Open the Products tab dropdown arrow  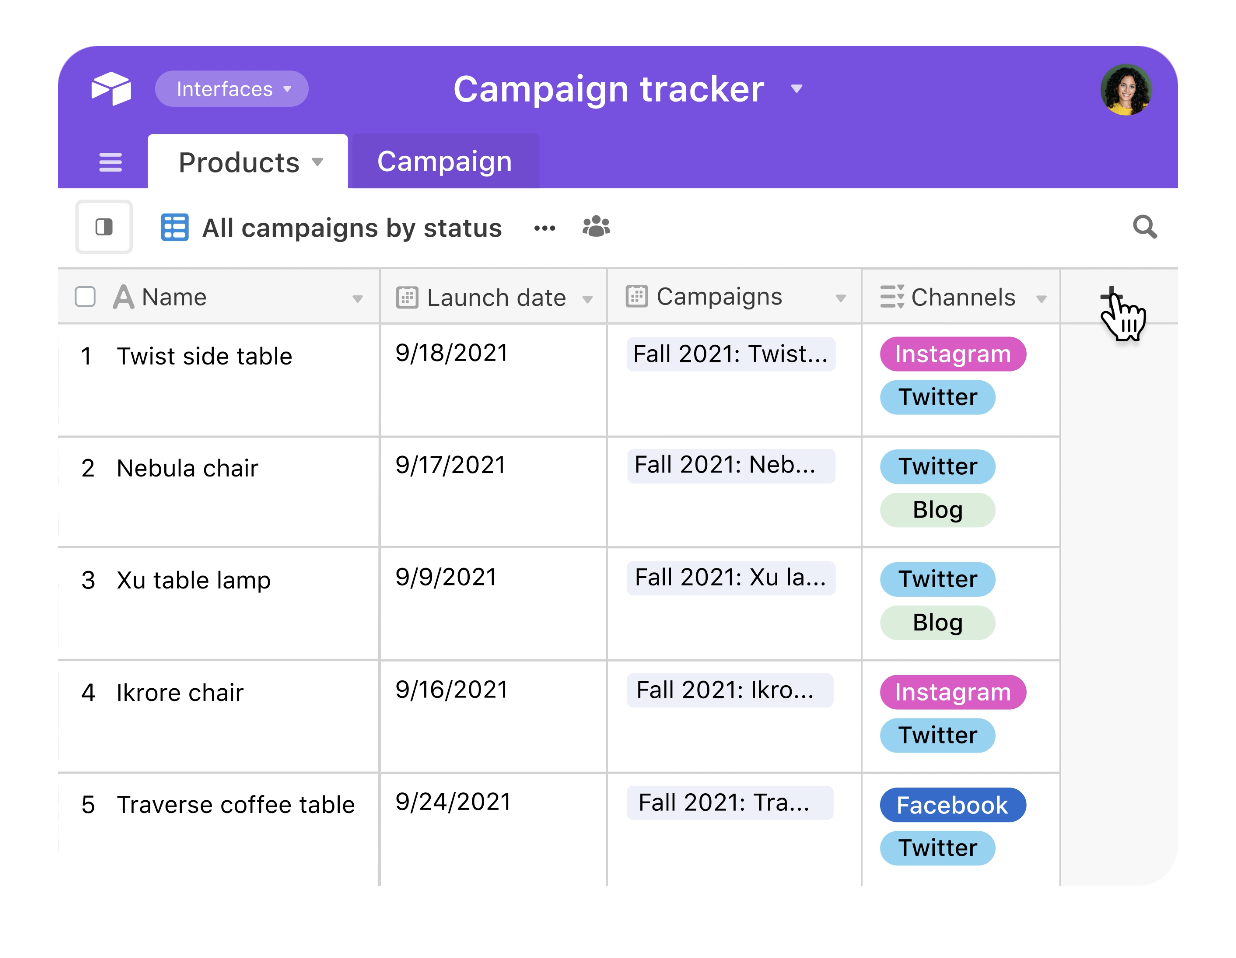tap(318, 162)
